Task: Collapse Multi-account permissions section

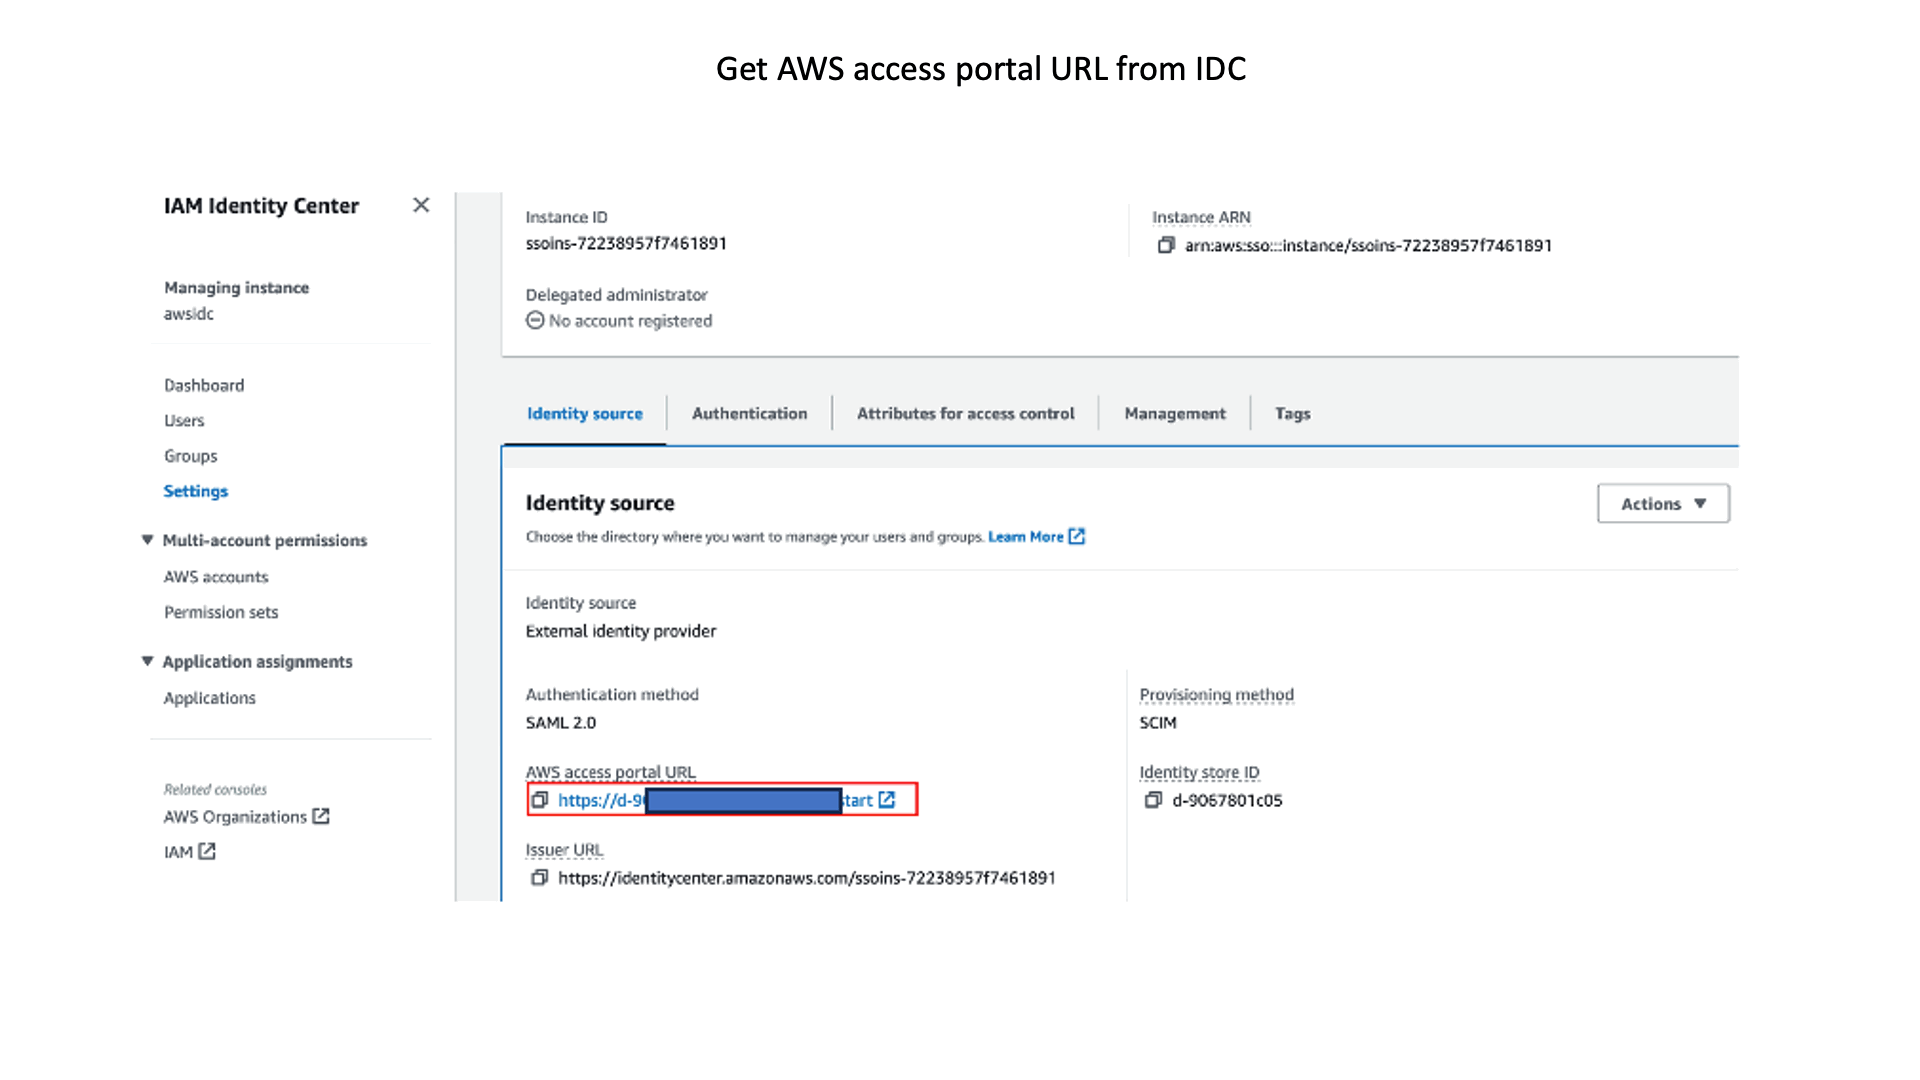Action: point(147,540)
